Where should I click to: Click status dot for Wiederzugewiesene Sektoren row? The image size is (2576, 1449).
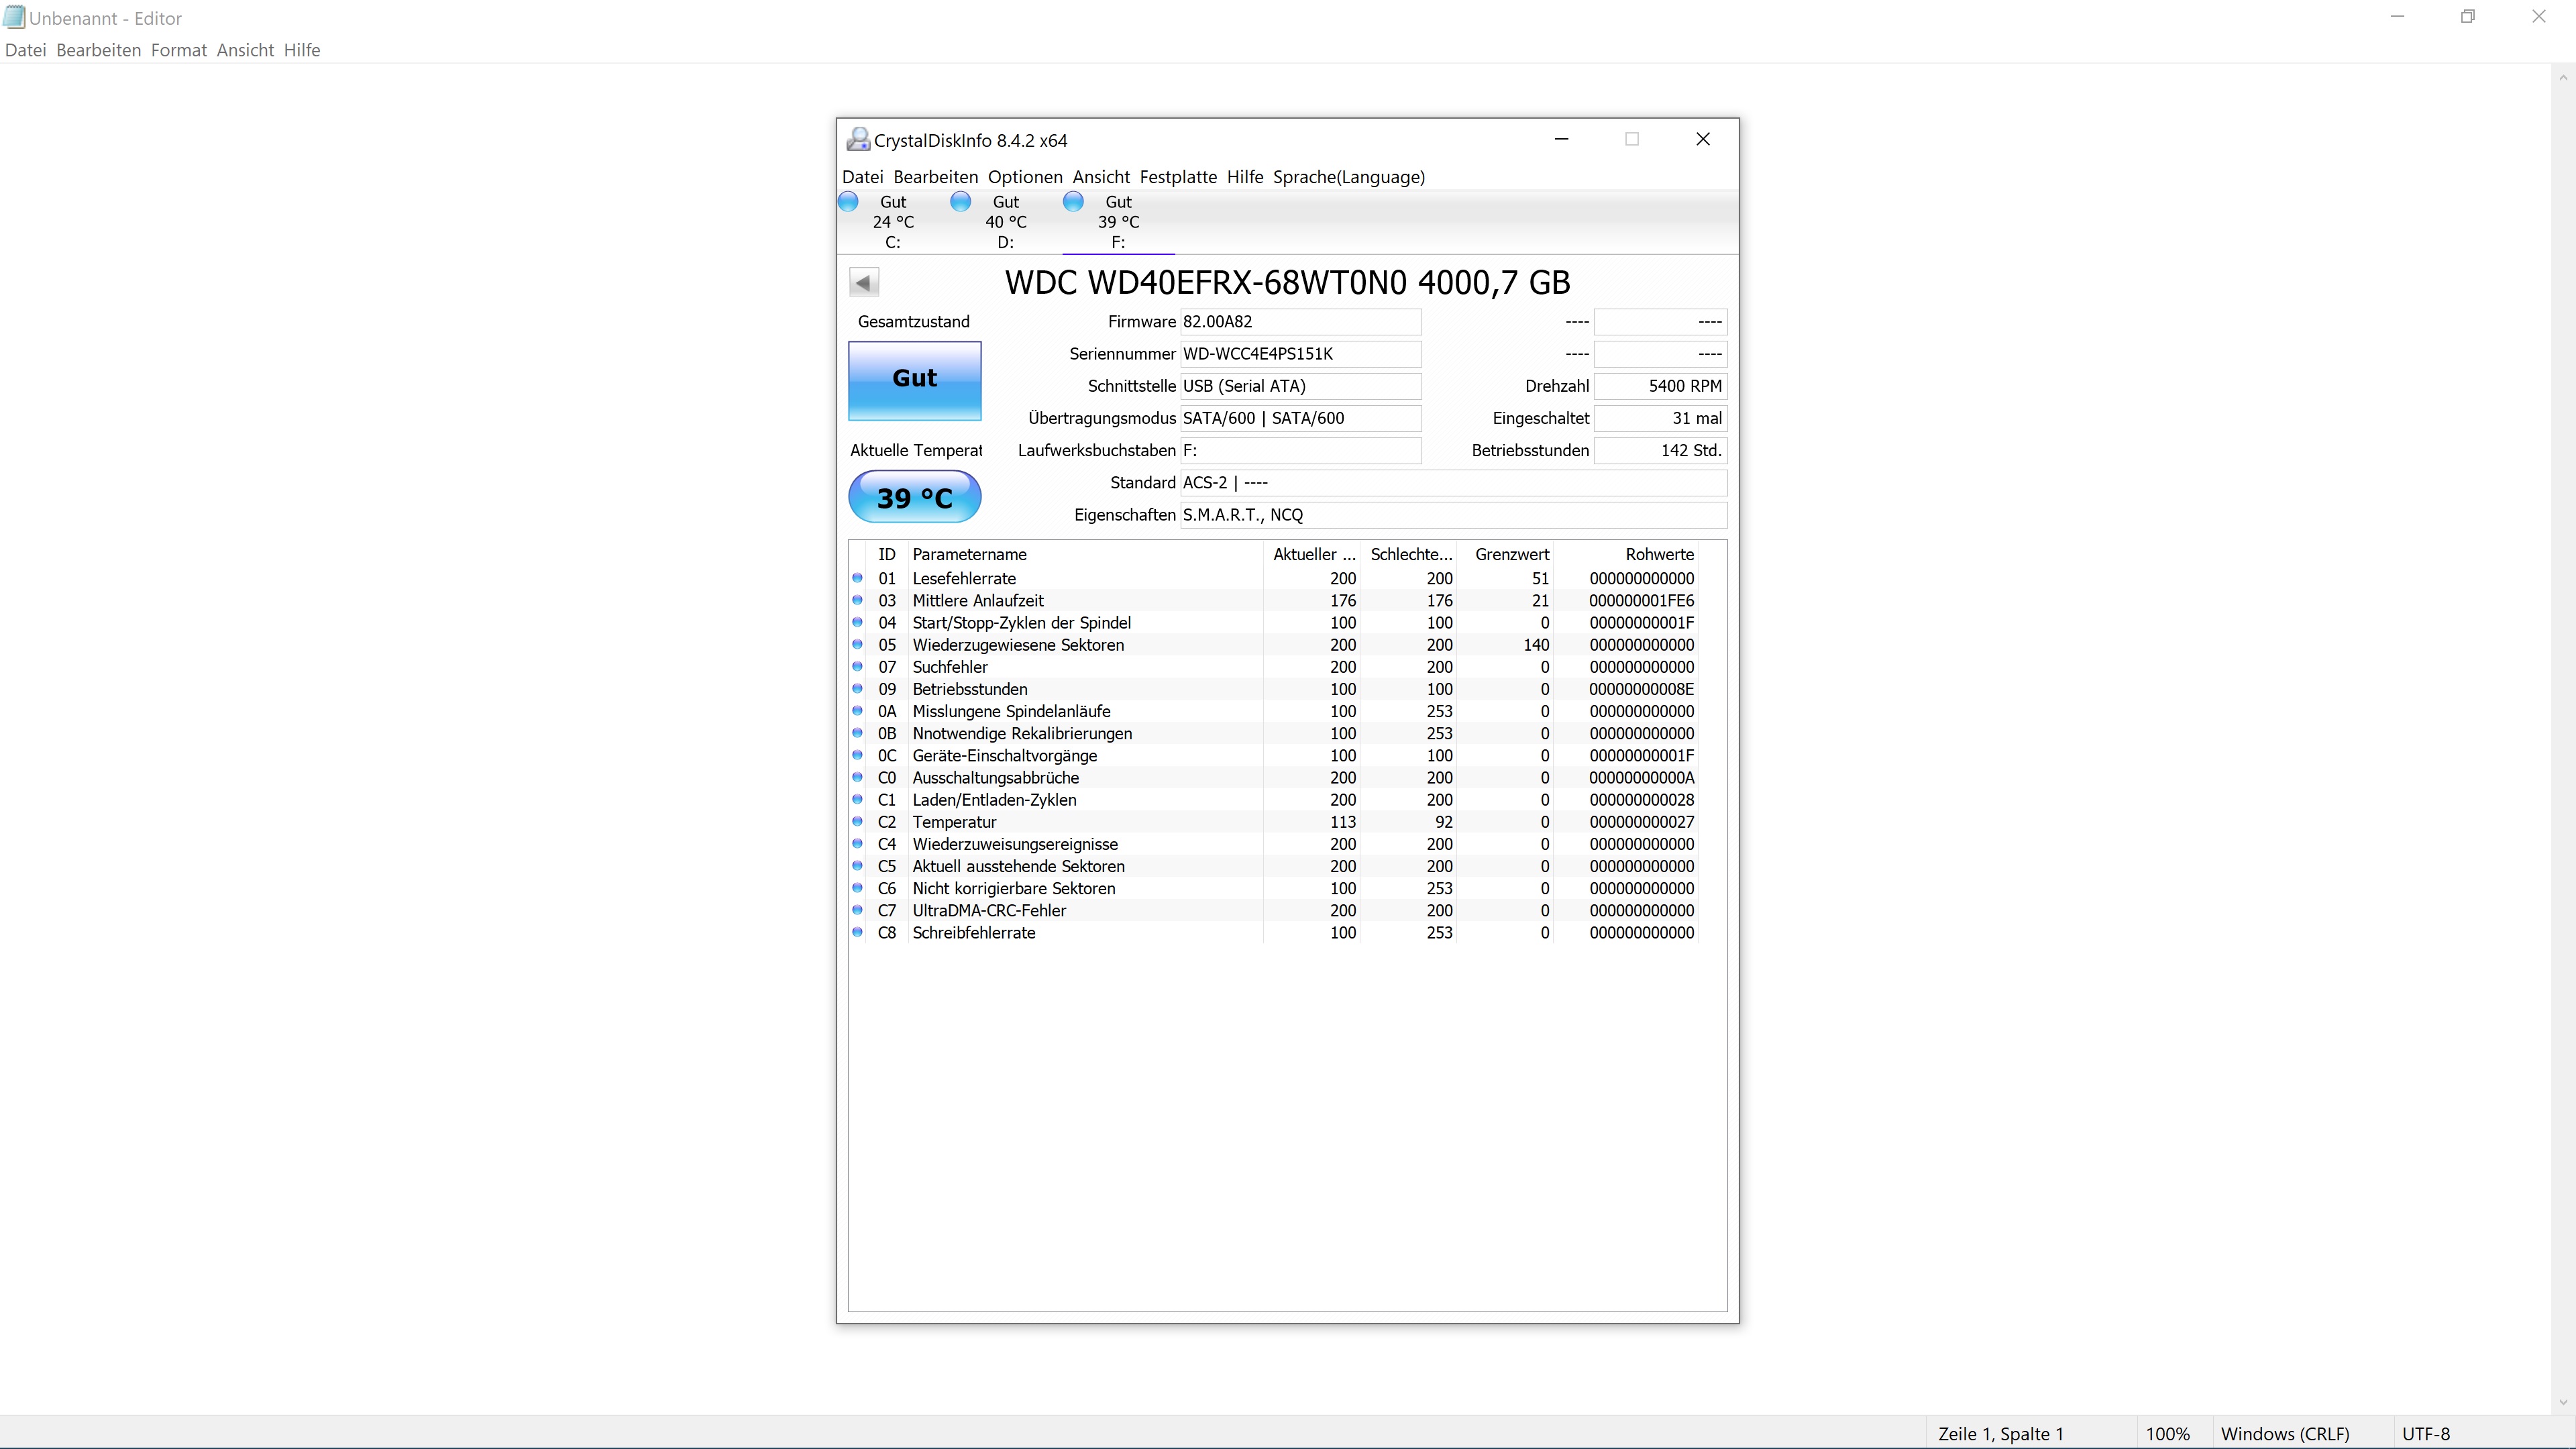click(857, 644)
